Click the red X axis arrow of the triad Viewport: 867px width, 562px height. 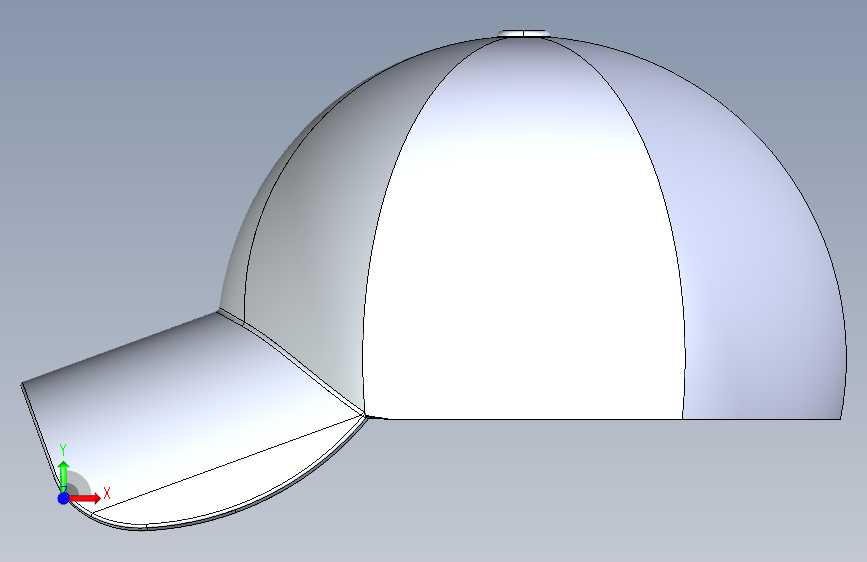point(86,498)
